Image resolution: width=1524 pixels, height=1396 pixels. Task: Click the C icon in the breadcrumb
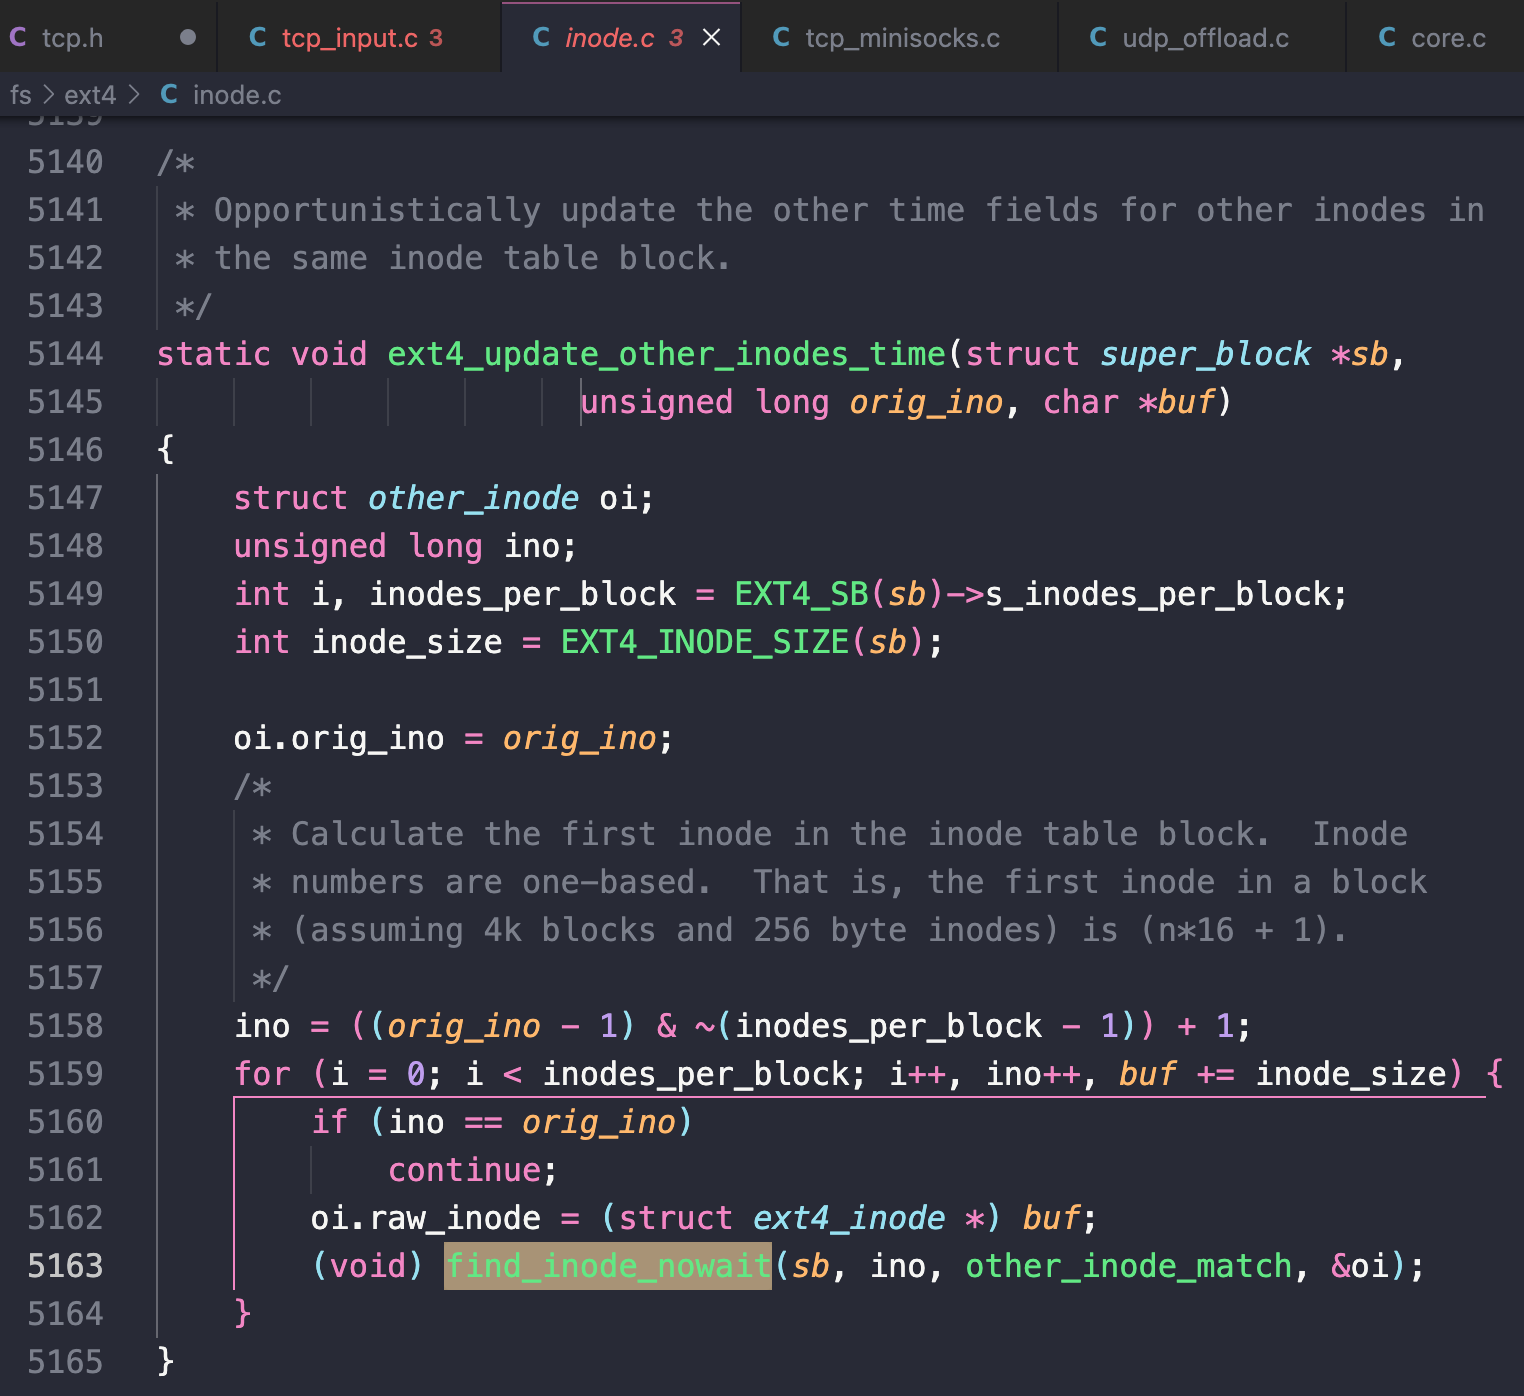tap(169, 94)
